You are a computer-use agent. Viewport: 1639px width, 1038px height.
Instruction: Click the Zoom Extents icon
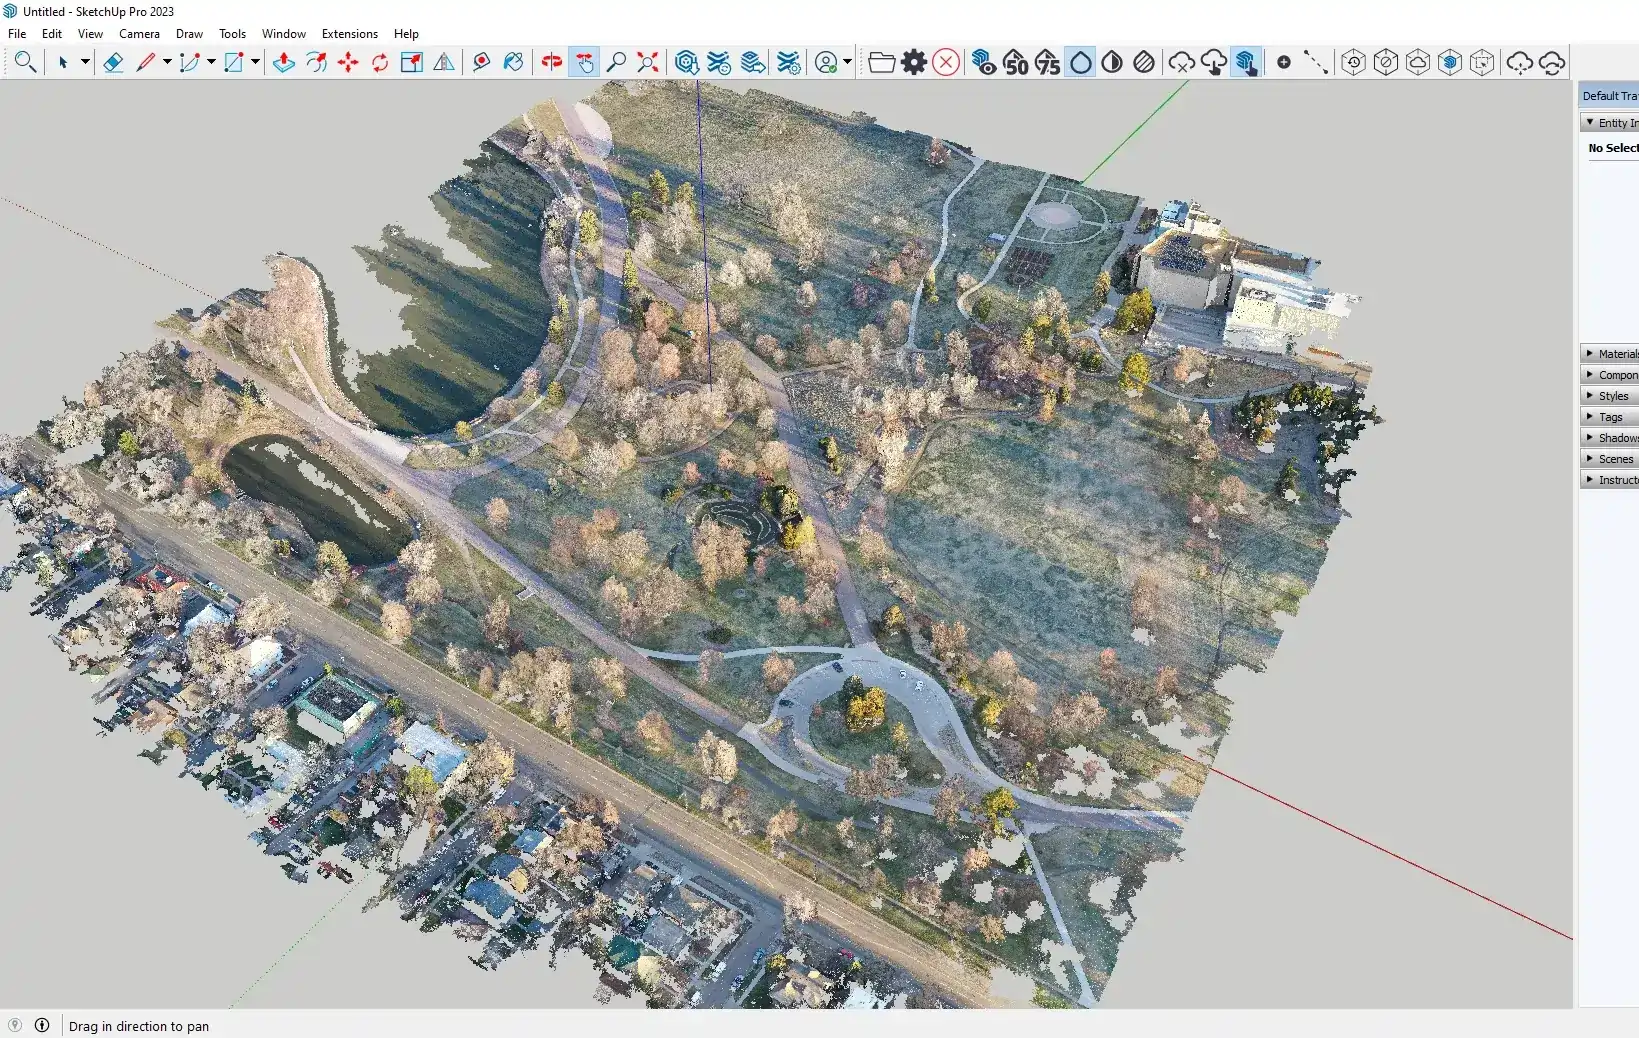click(648, 62)
